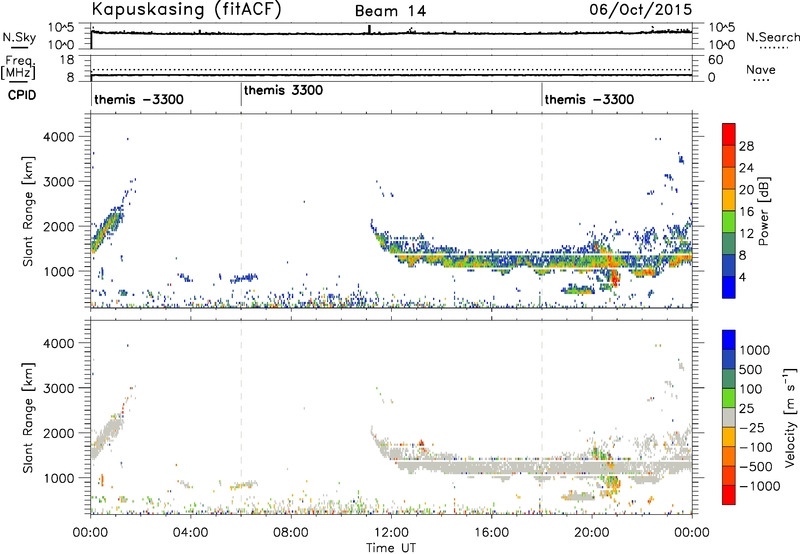Click the 'CPID' row label
Screen dimensions: 800x554
[22, 95]
